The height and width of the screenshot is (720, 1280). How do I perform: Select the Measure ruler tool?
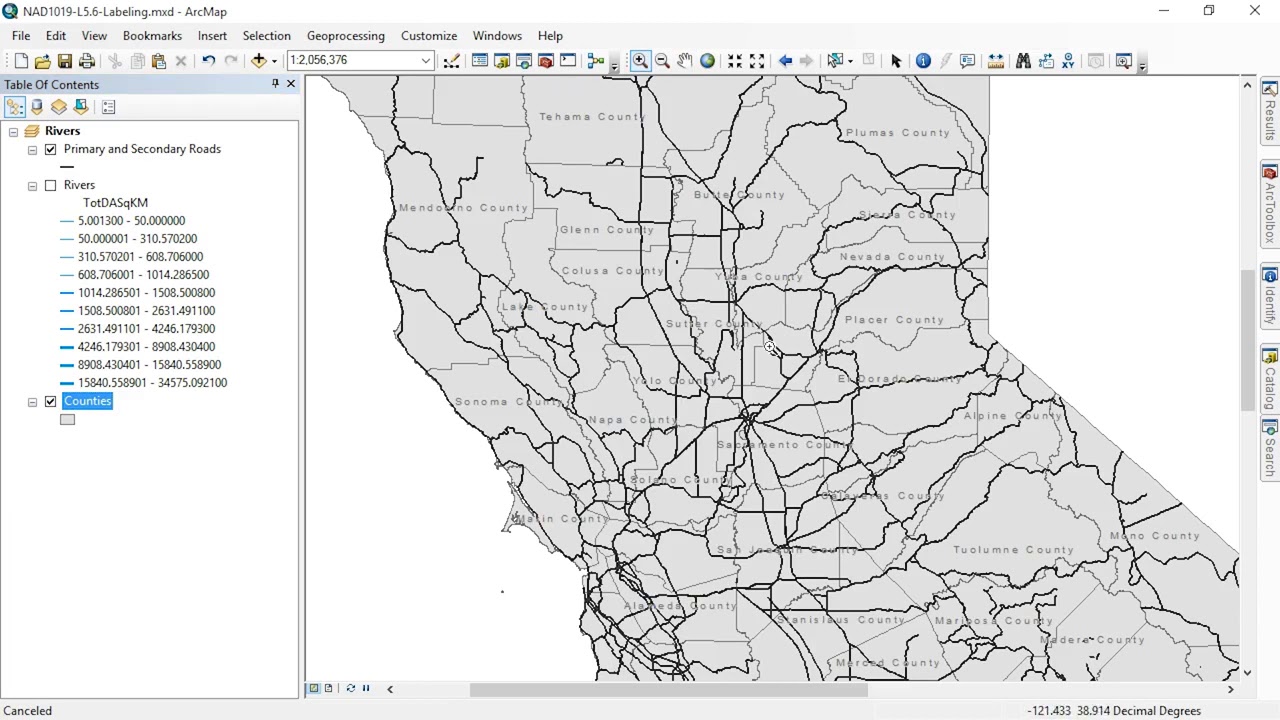(x=996, y=61)
